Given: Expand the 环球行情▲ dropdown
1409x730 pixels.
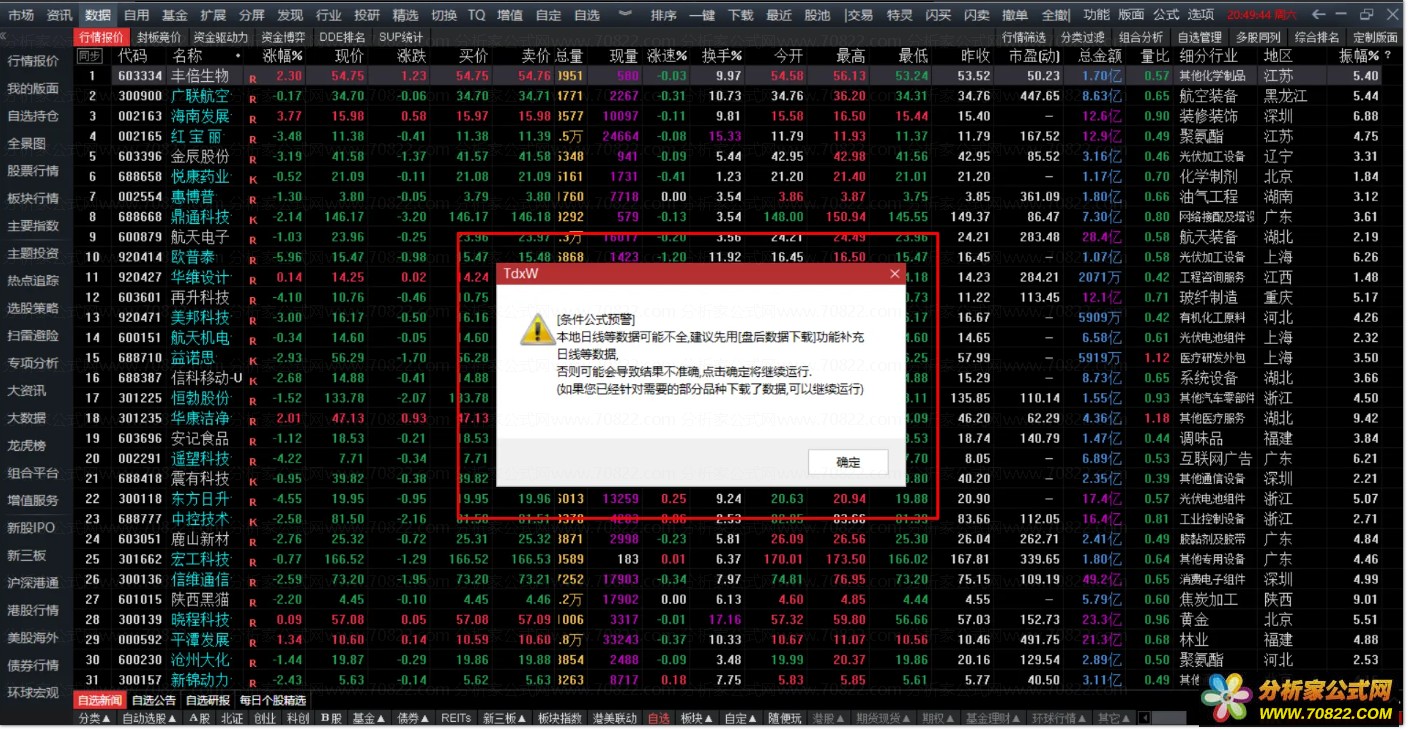Looking at the screenshot, I should pyautogui.click(x=1059, y=718).
